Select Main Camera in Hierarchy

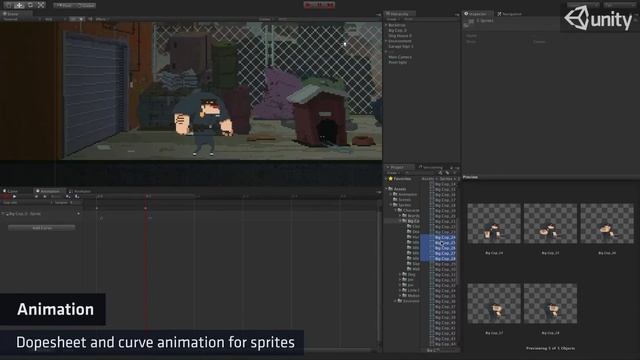coord(400,57)
